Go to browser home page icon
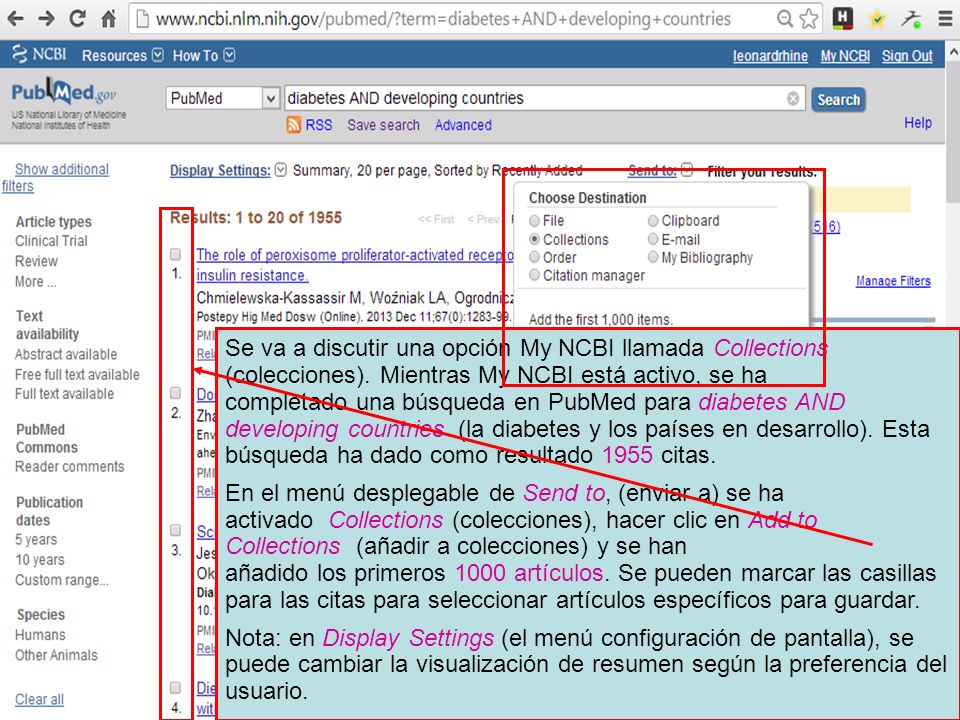Viewport: 960px width, 720px height. click(x=109, y=18)
